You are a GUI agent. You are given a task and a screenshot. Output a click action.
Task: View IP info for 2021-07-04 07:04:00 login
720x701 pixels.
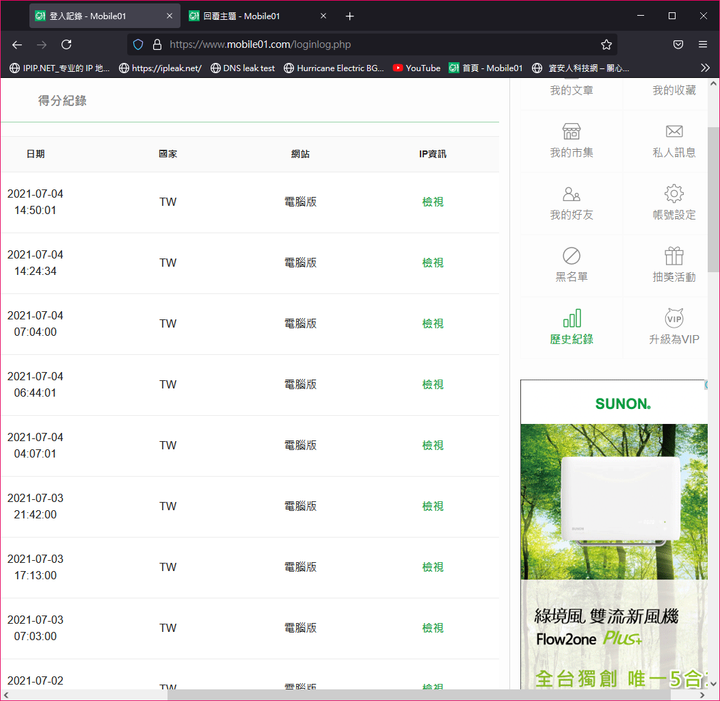[433, 324]
